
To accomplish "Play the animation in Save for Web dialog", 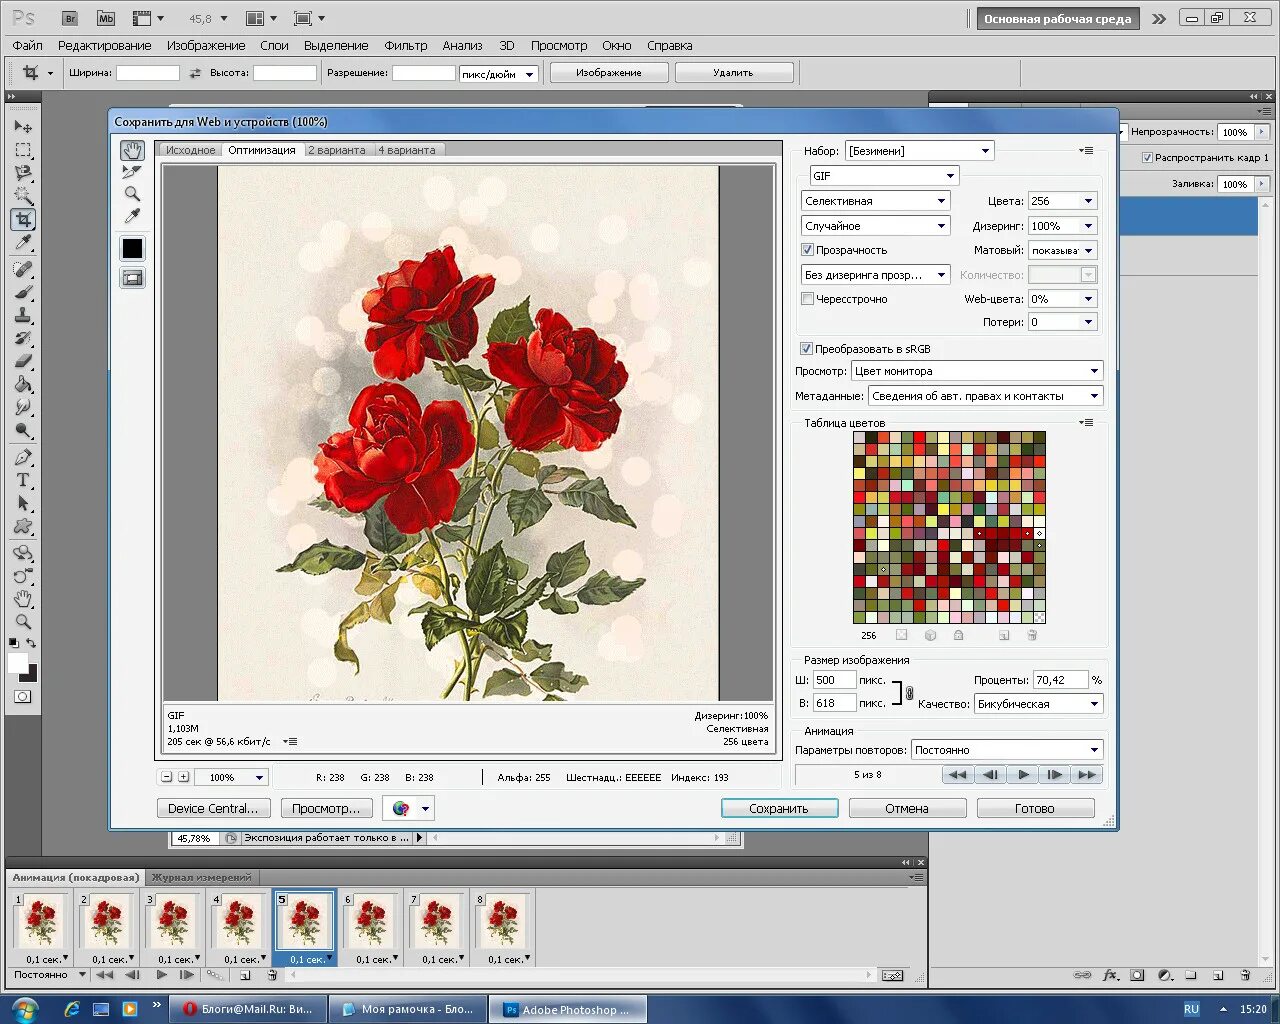I will point(1022,774).
